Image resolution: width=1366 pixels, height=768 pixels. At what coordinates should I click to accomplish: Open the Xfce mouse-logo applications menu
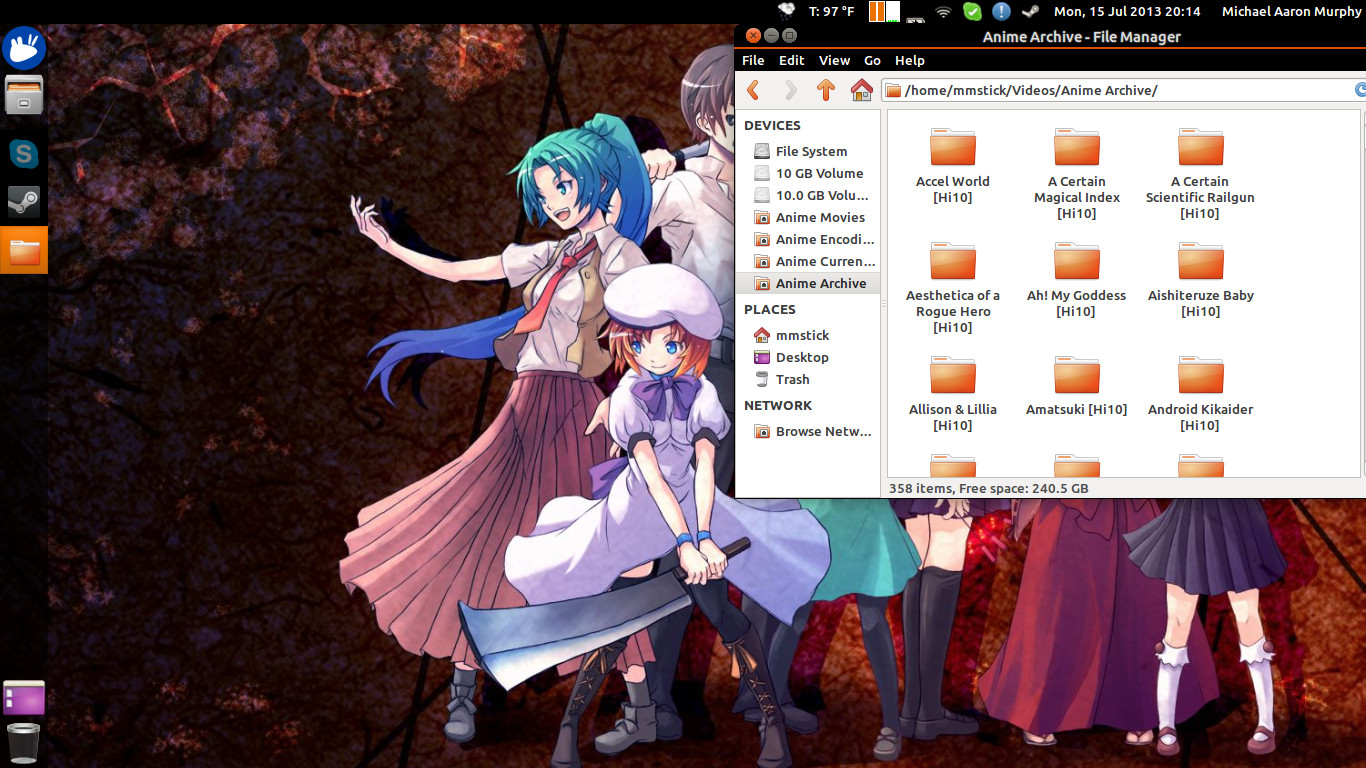23,46
